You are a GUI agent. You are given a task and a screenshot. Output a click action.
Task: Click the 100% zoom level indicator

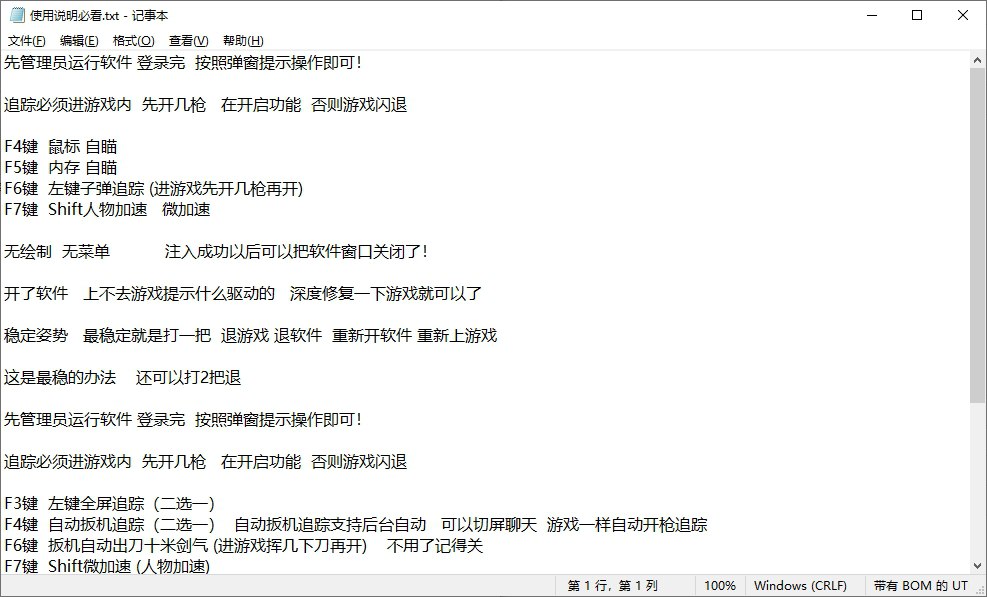(721, 585)
